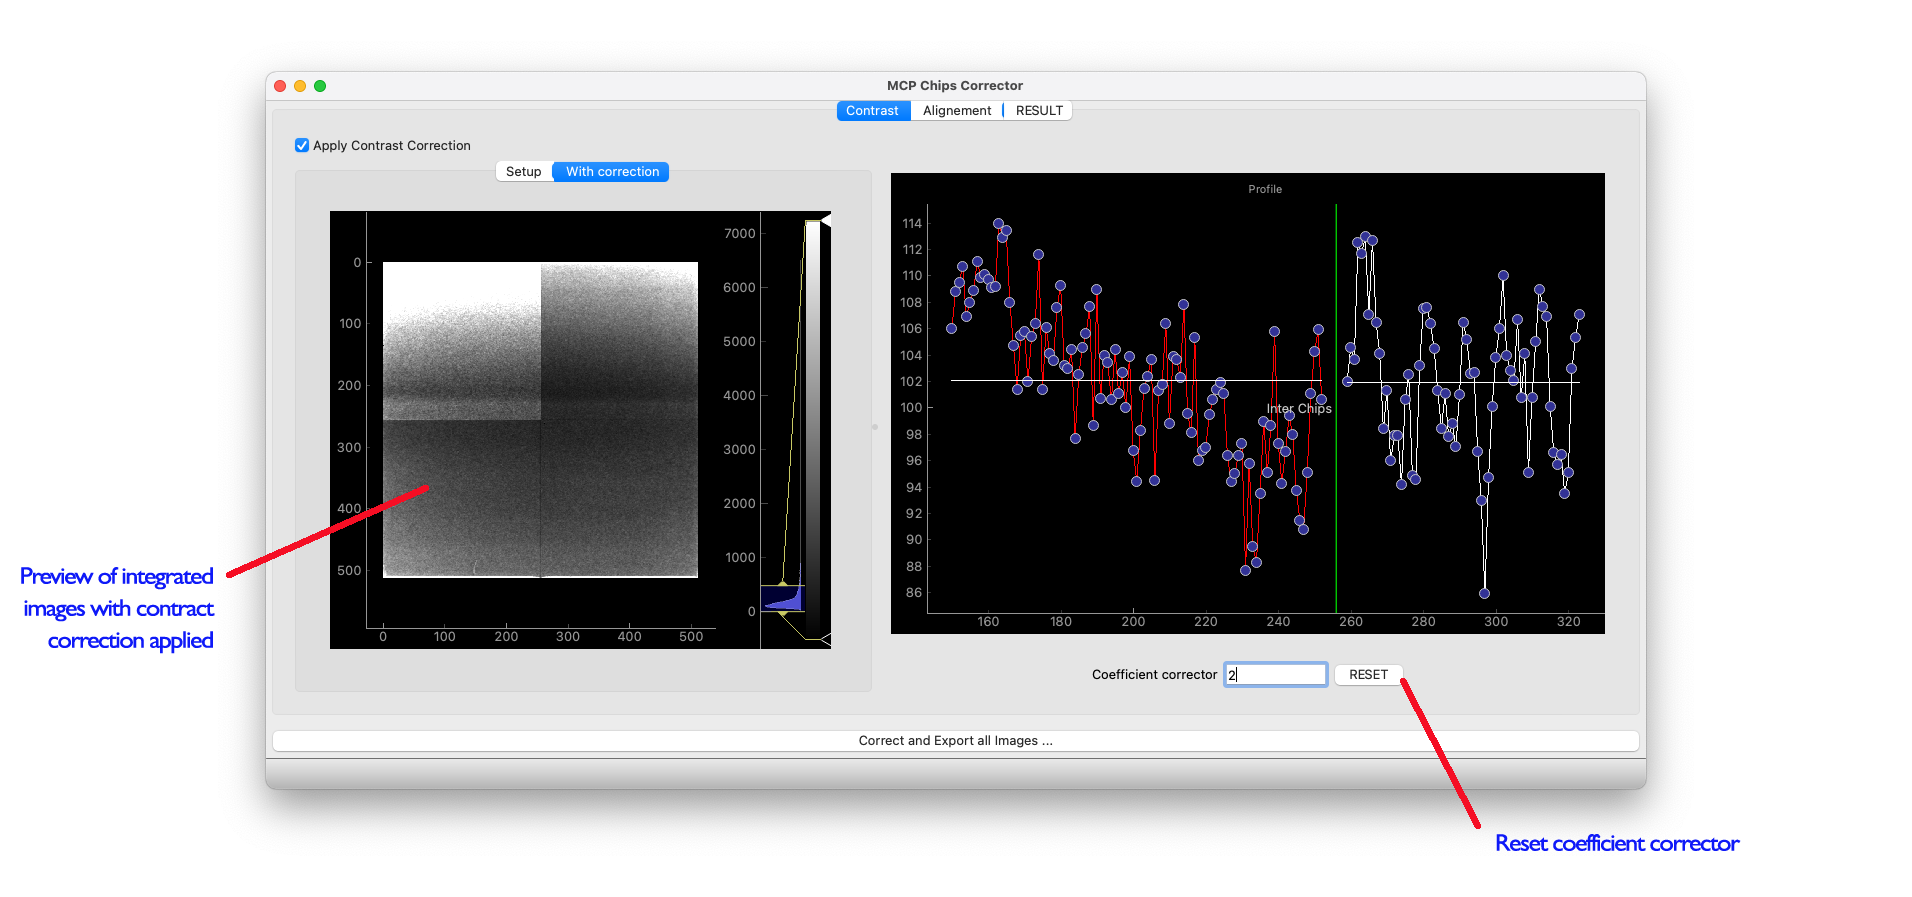Click the black gradient tick at bottom of colorbar
The width and height of the screenshot is (1912, 897).
pos(826,639)
